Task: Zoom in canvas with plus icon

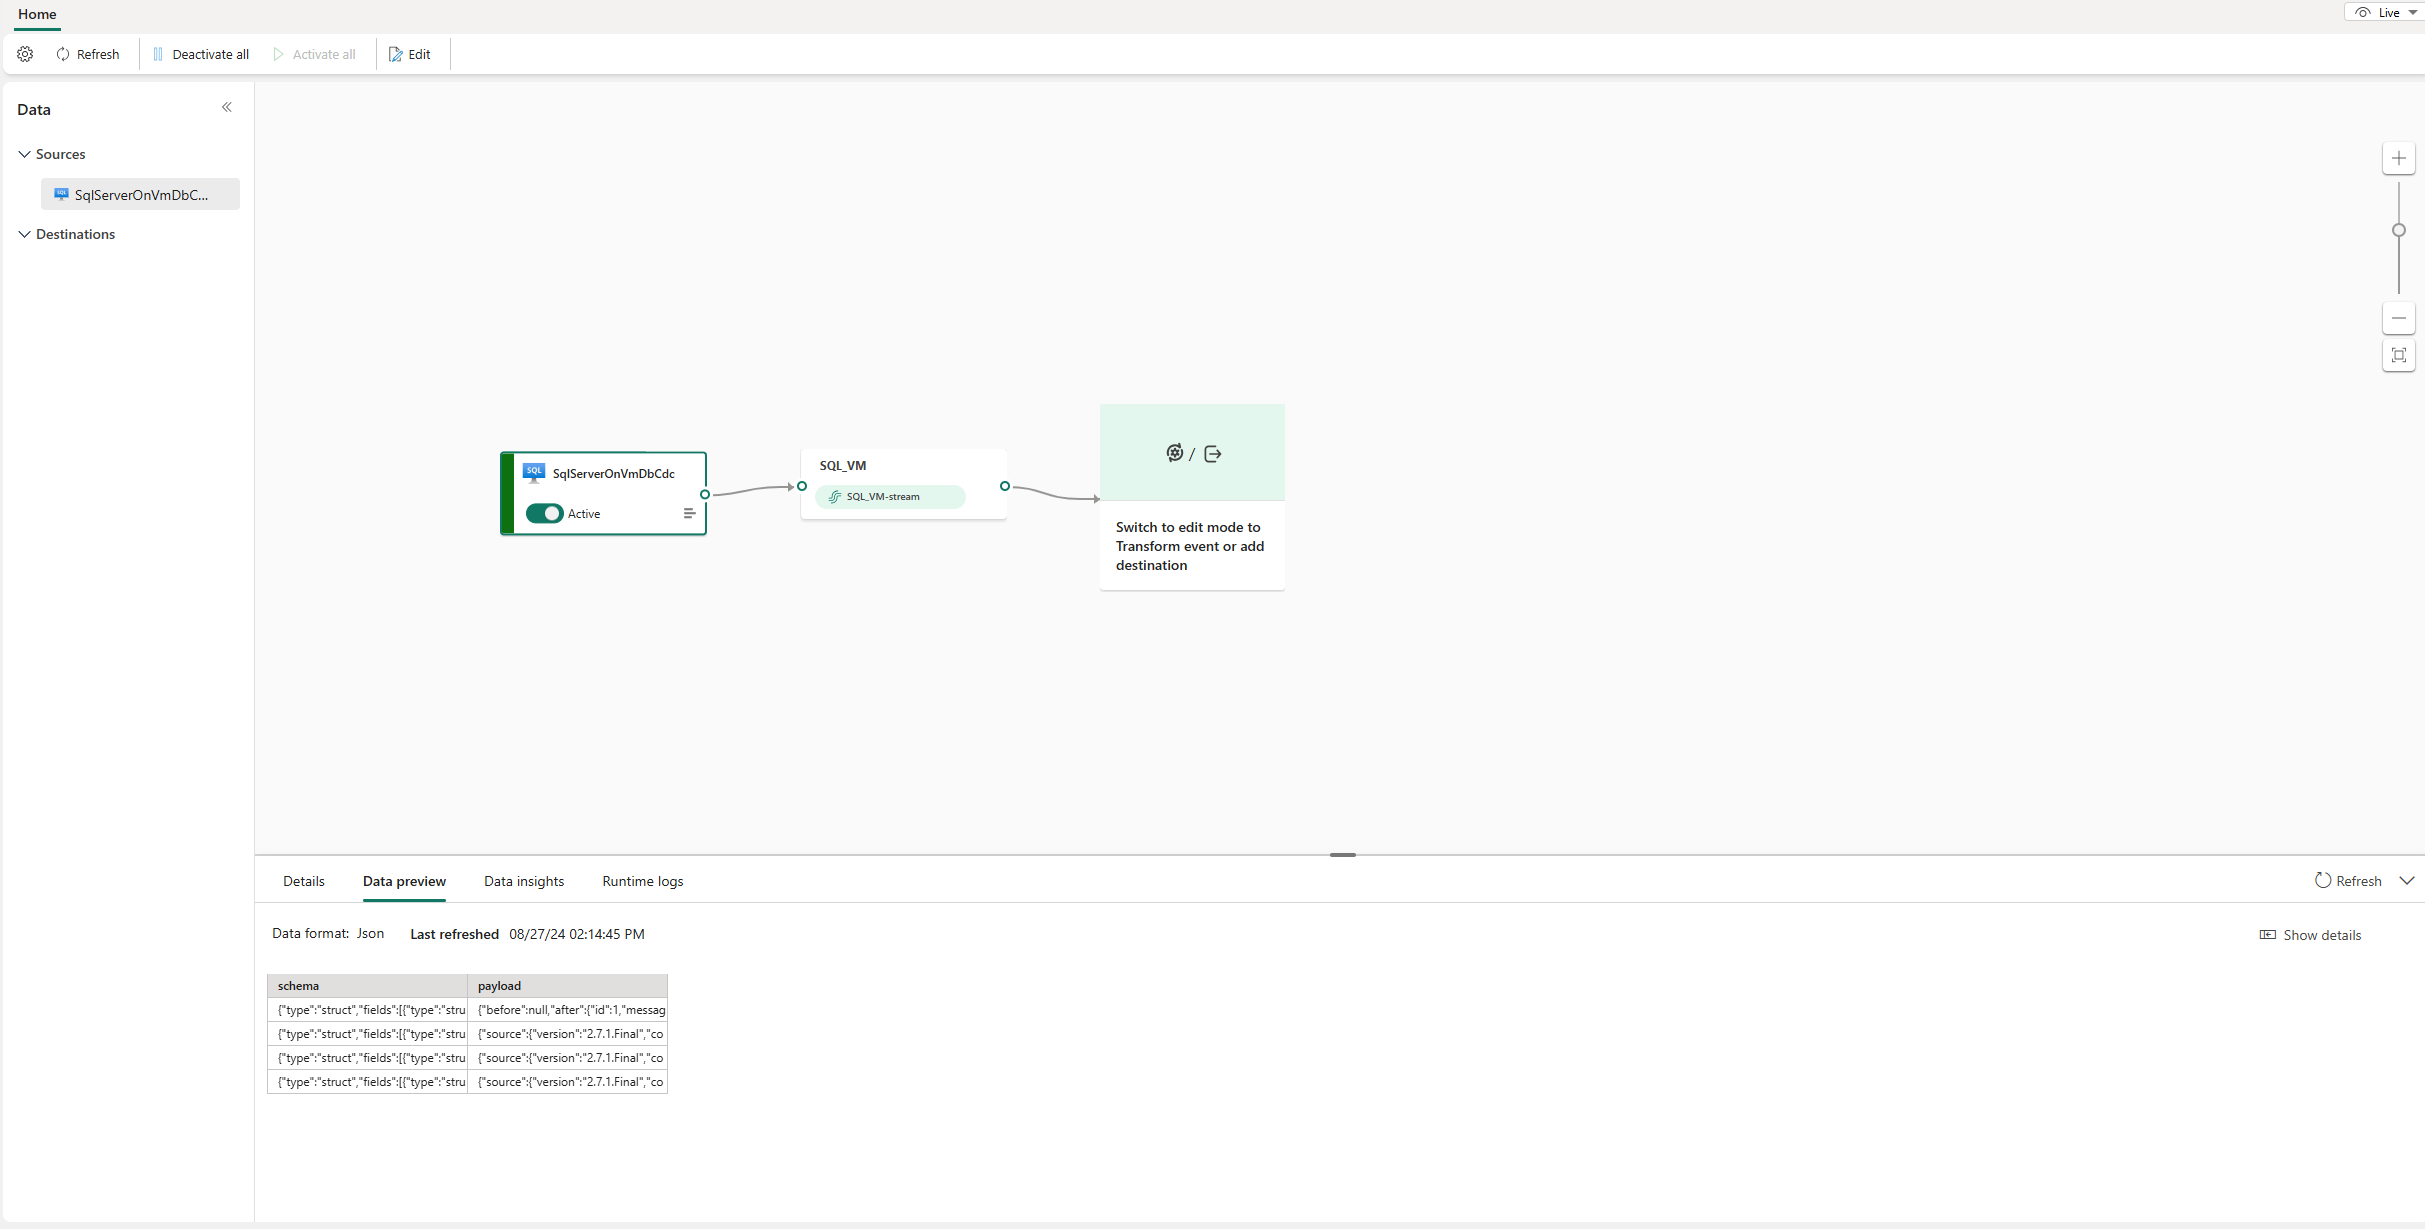Action: pos(2398,158)
